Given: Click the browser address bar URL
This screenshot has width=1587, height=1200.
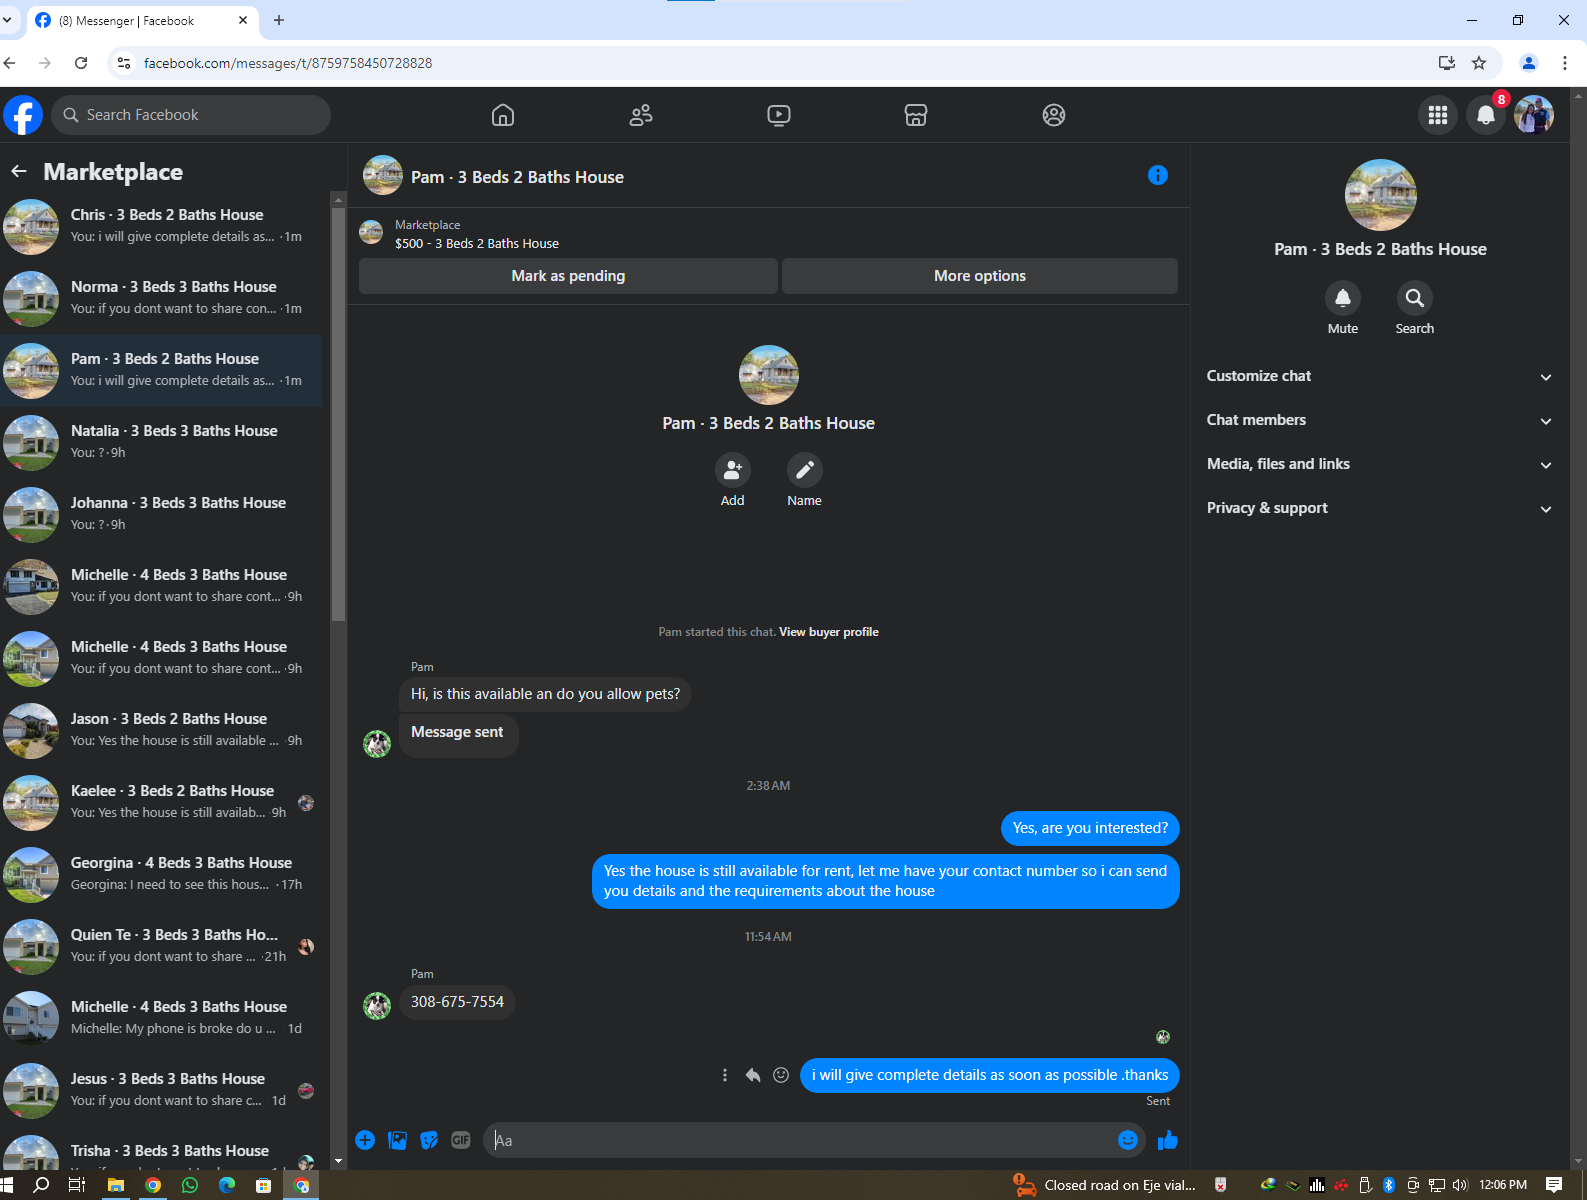Looking at the screenshot, I should [x=288, y=63].
